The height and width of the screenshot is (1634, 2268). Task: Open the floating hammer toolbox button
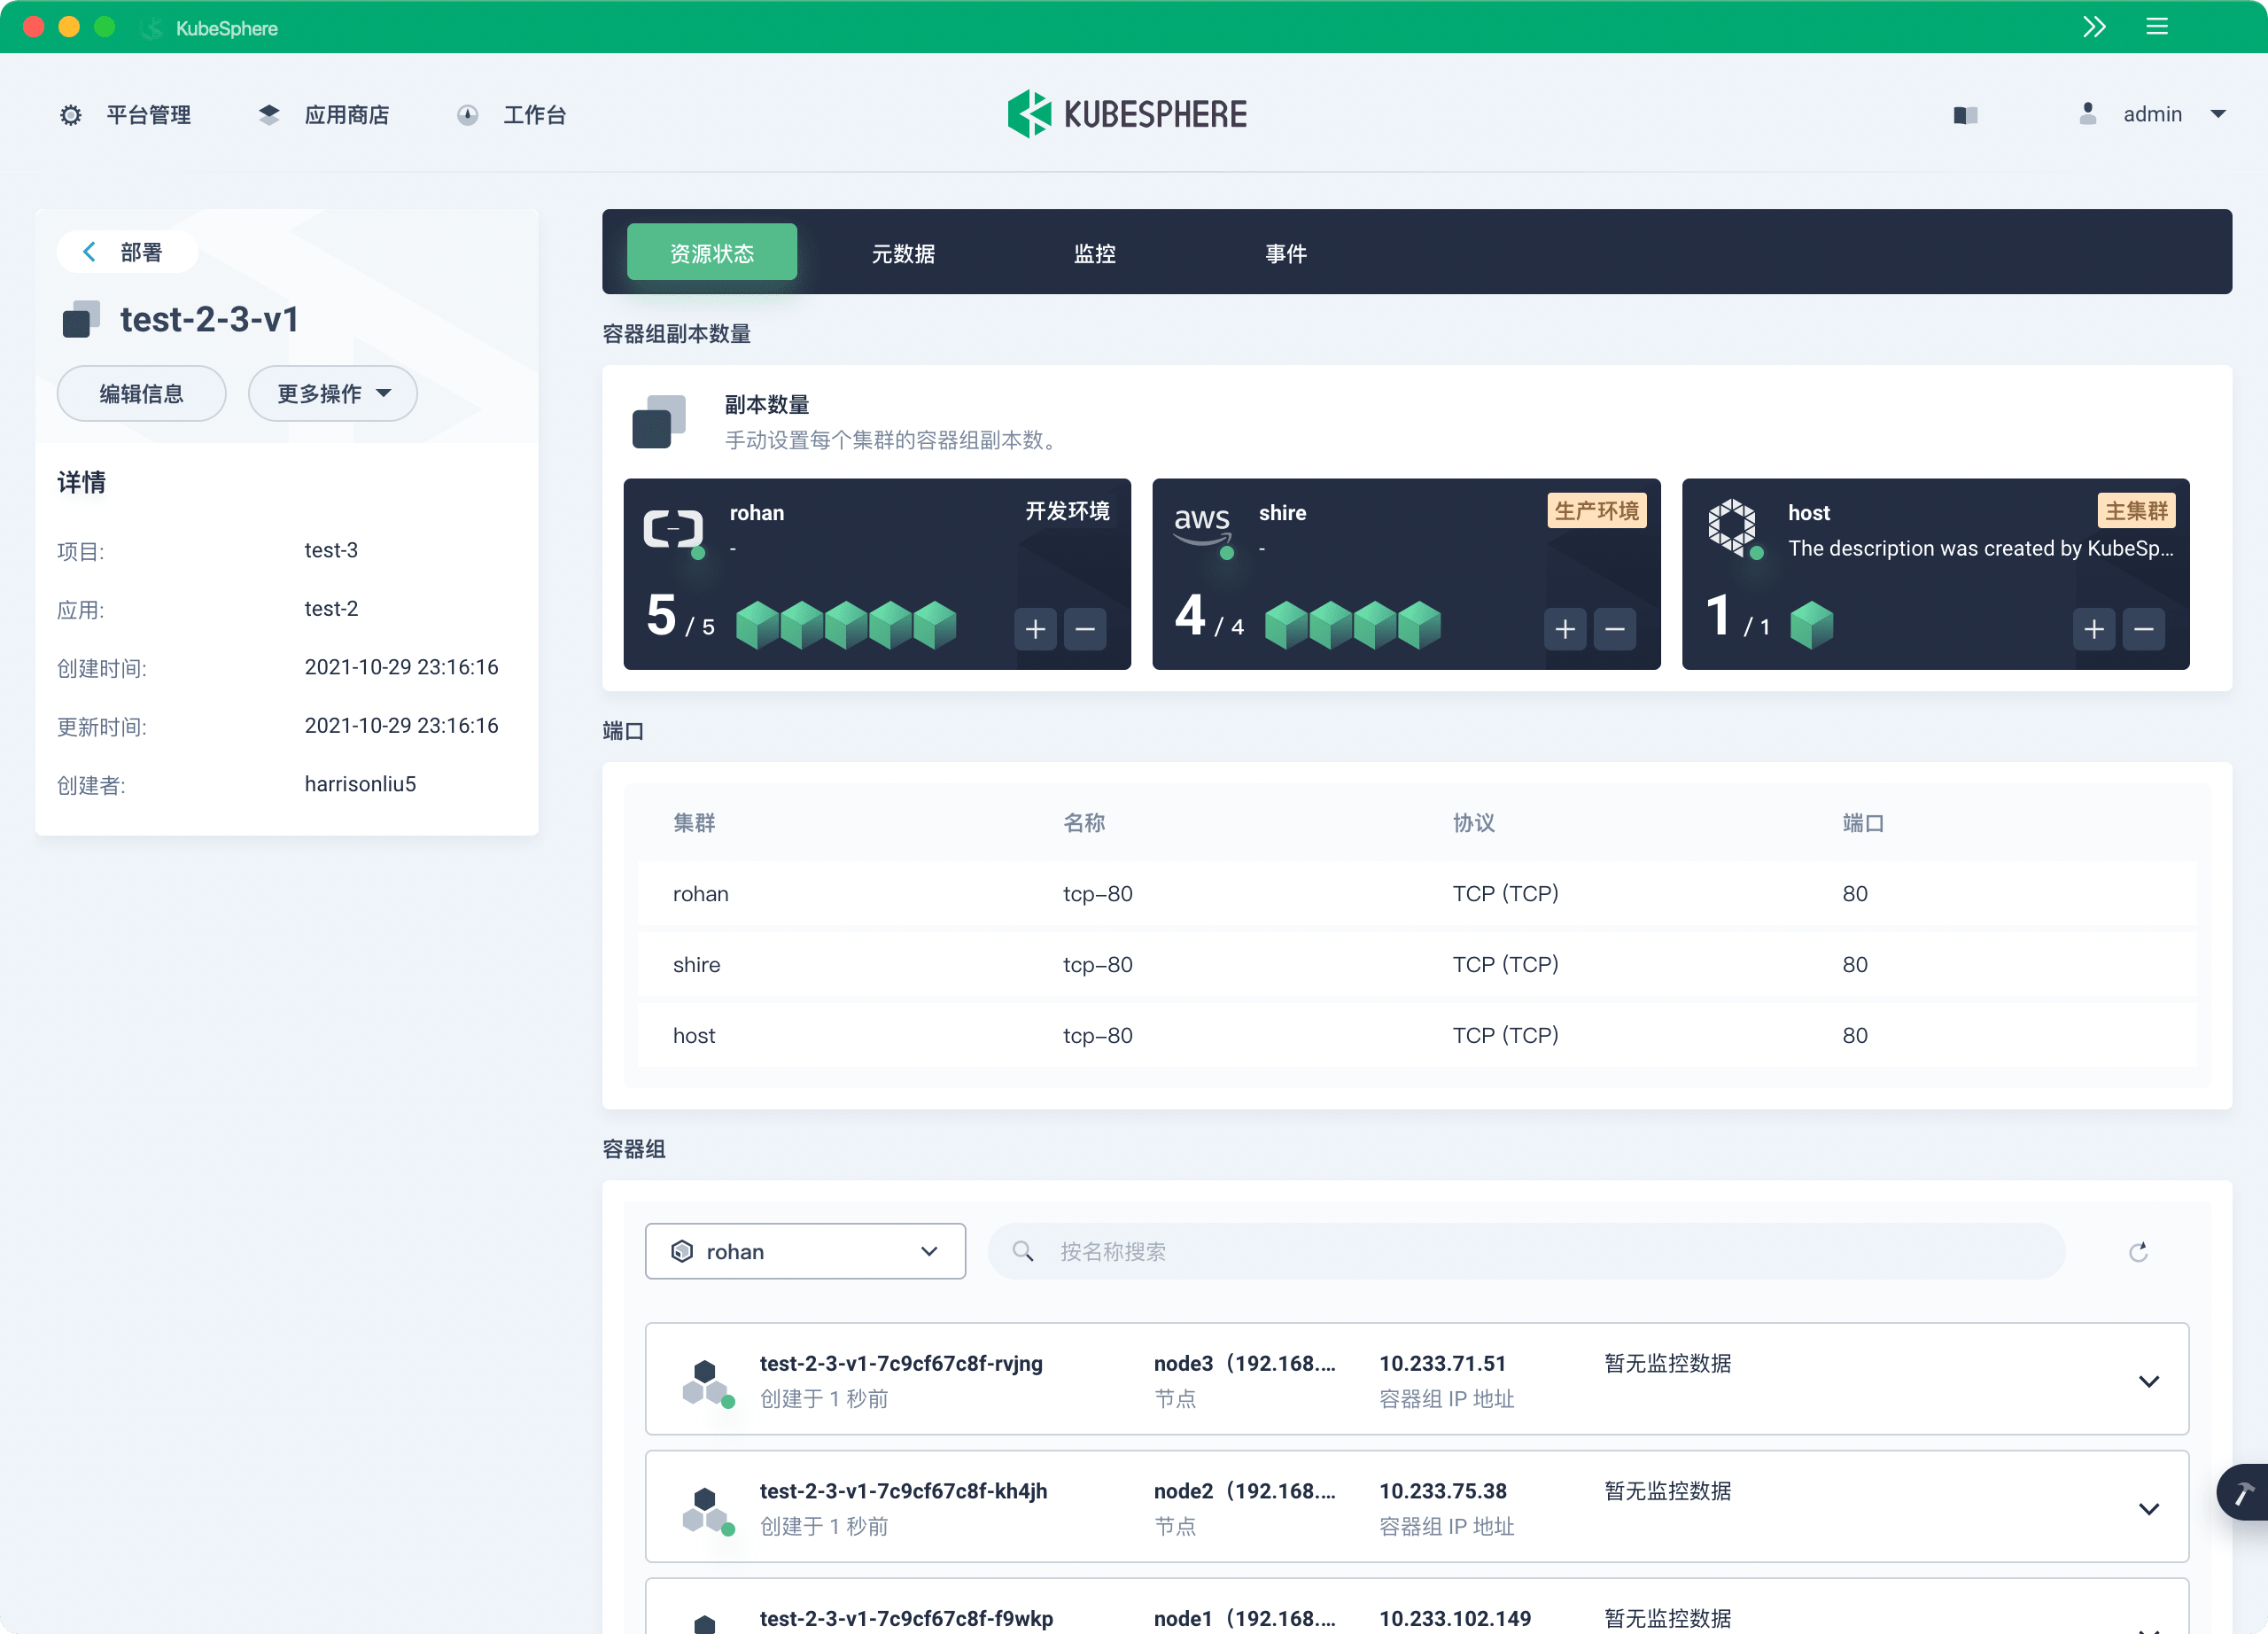tap(2243, 1492)
